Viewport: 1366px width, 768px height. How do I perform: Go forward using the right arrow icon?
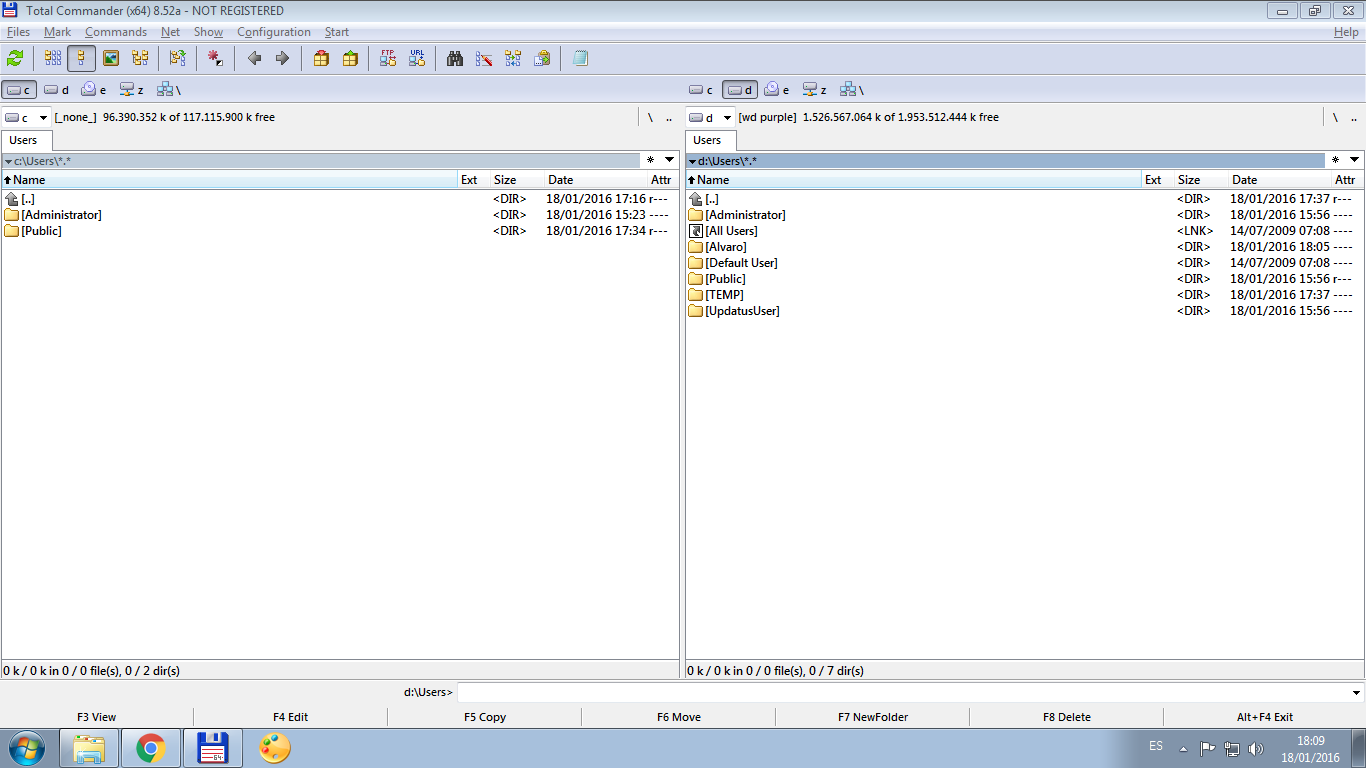(282, 59)
